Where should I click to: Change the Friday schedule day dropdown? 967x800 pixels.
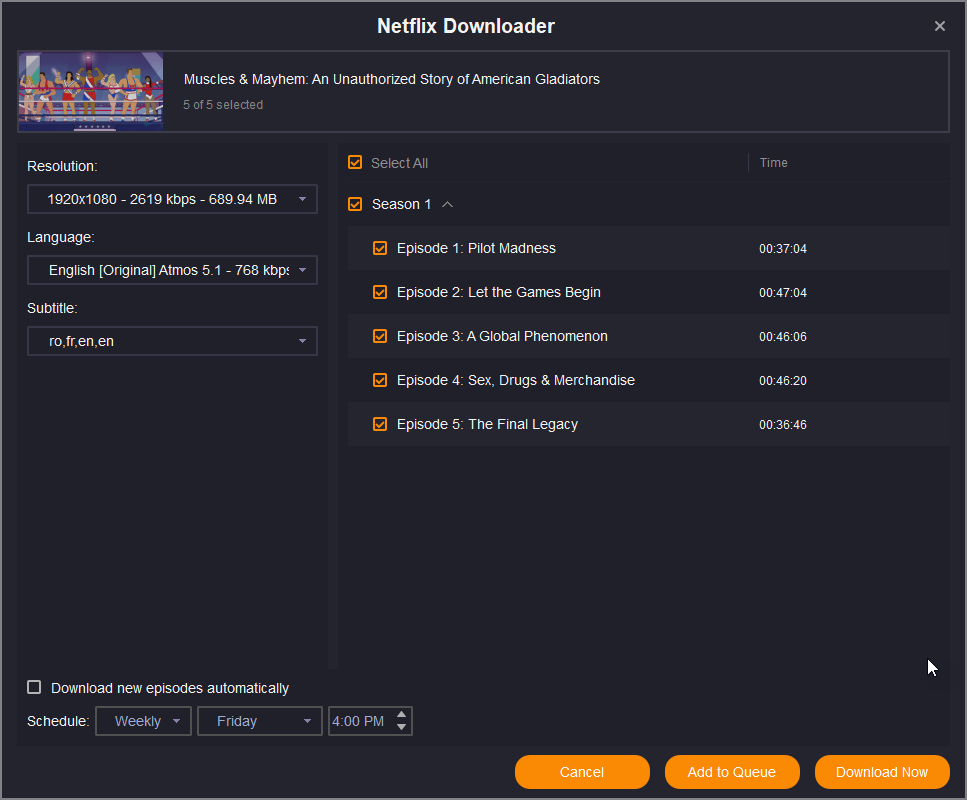(260, 721)
